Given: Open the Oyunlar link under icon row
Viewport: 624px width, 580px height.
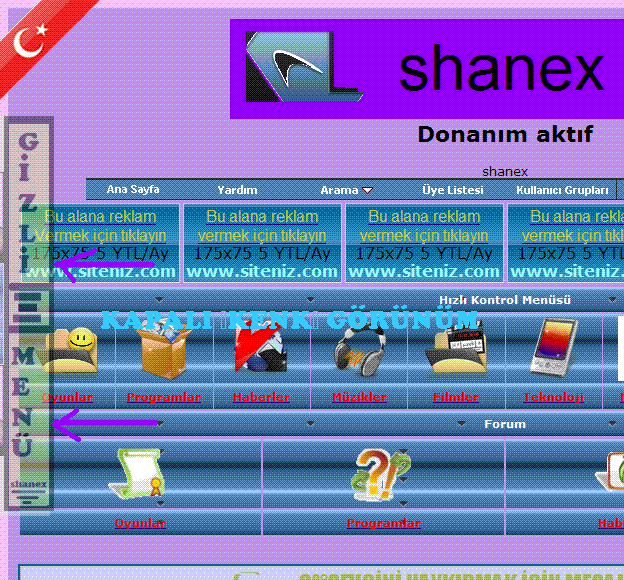Looking at the screenshot, I should point(68,397).
